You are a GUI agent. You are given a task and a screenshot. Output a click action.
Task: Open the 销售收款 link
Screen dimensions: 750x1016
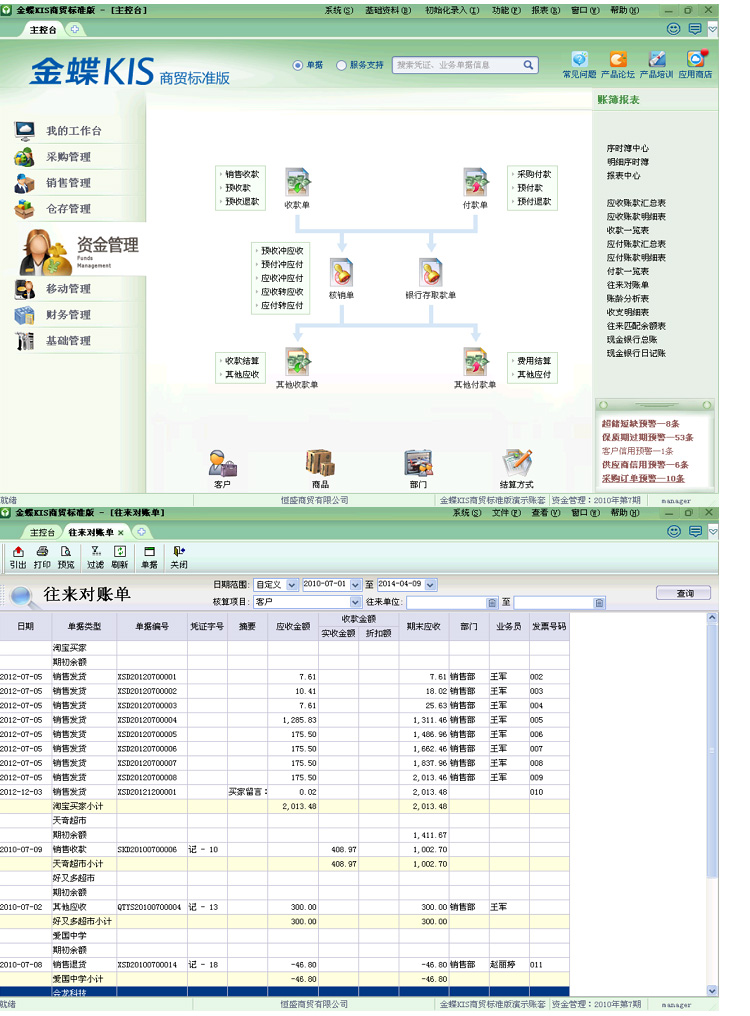click(x=242, y=174)
